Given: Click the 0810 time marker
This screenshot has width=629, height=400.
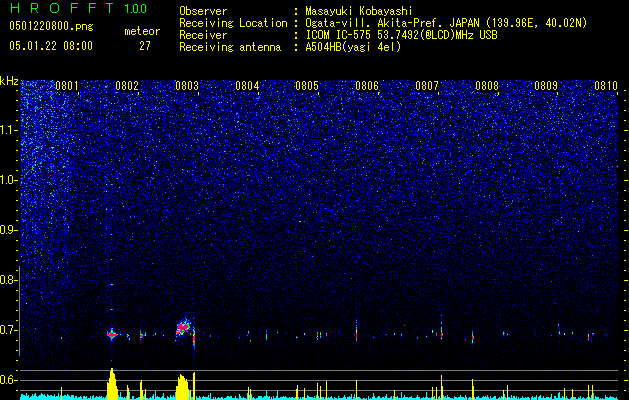Looking at the screenshot, I should pos(606,86).
